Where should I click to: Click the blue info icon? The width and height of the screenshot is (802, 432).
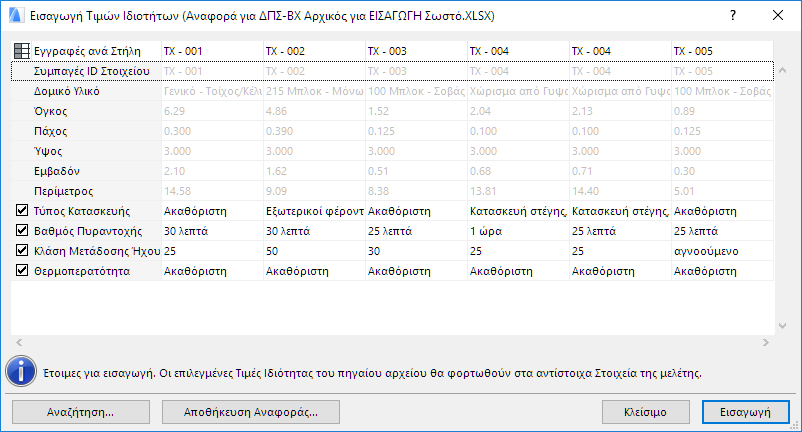[x=21, y=372]
